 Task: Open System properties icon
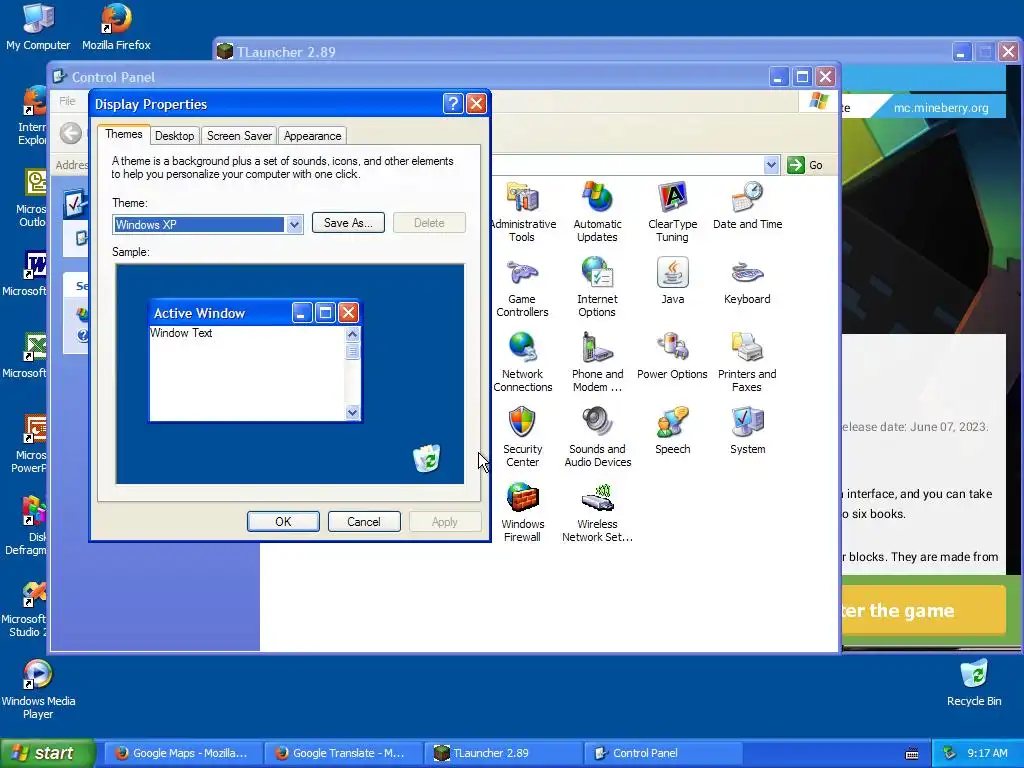pyautogui.click(x=747, y=431)
